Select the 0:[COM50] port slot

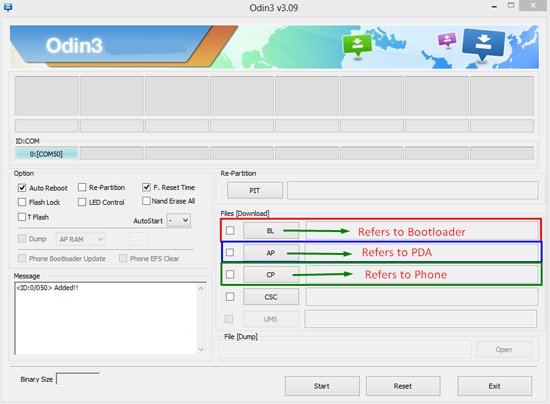pyautogui.click(x=46, y=154)
